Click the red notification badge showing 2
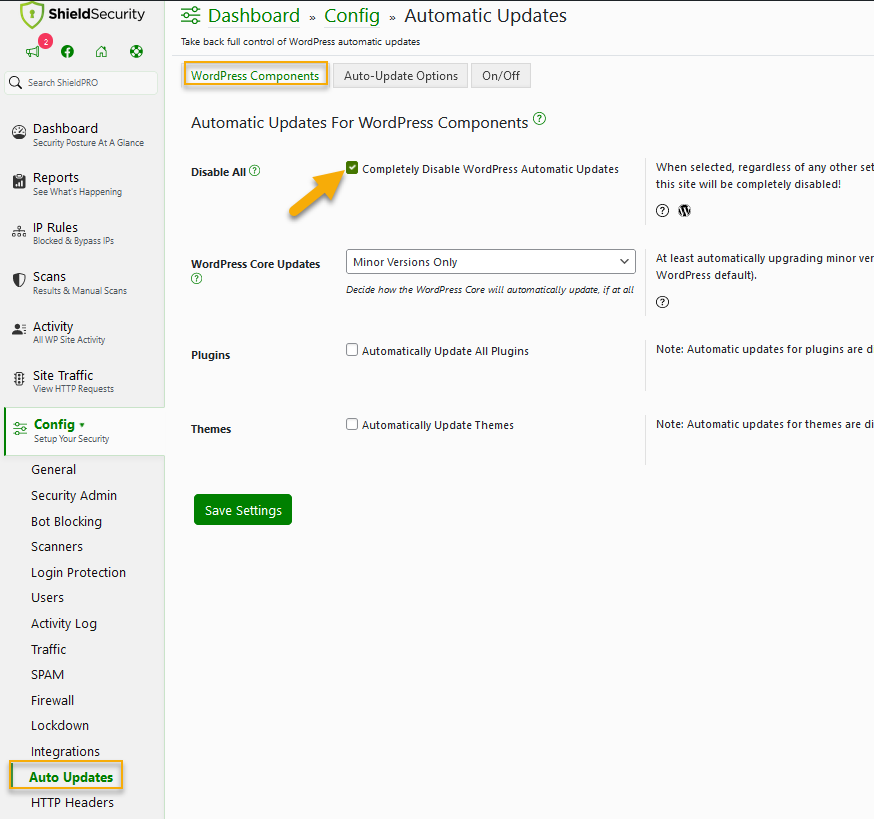This screenshot has width=874, height=819. coord(46,41)
